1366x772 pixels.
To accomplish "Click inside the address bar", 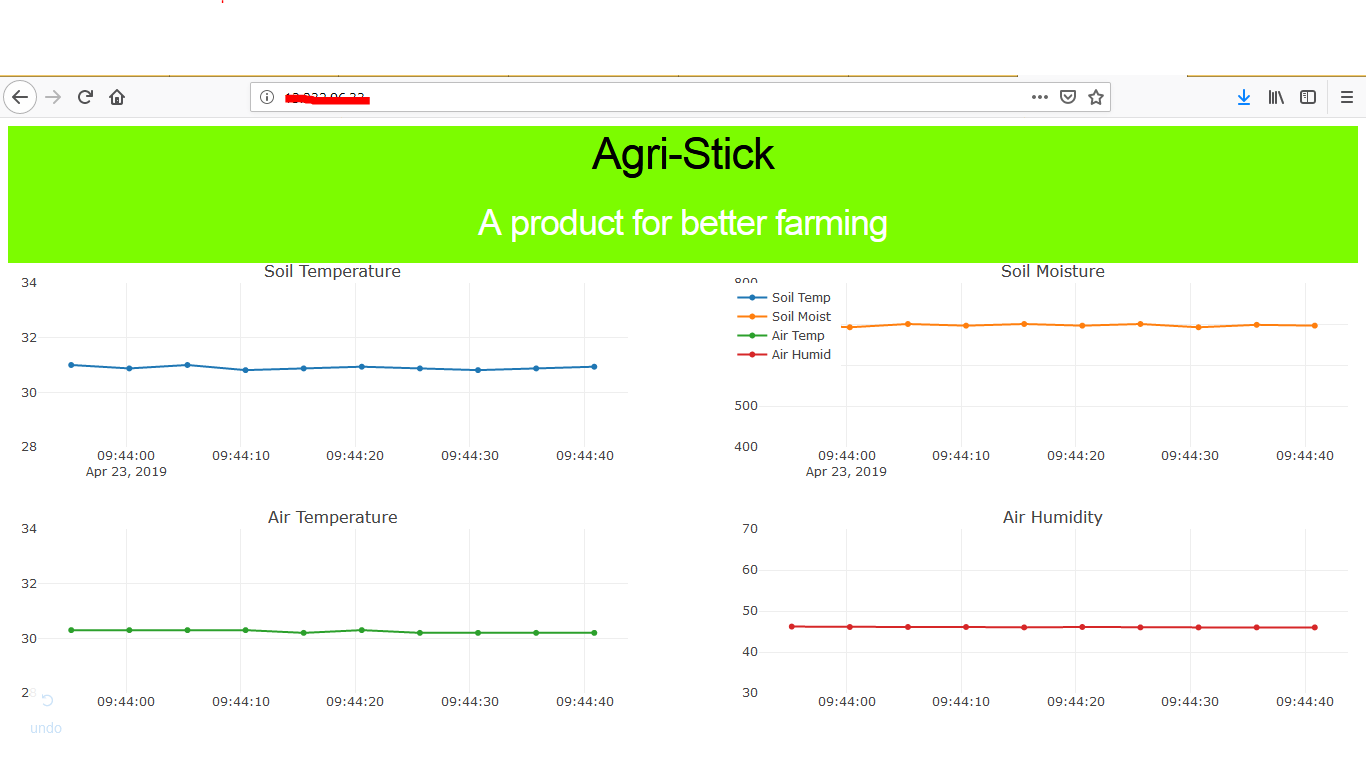I will 650,96.
